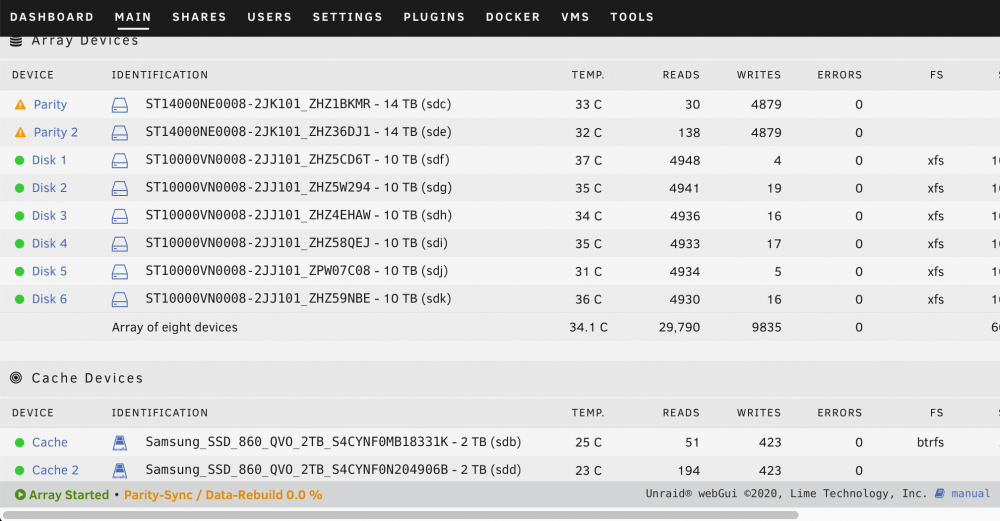The image size is (1000, 521).
Task: Click the Array of eight devices summary
Action: [x=175, y=327]
